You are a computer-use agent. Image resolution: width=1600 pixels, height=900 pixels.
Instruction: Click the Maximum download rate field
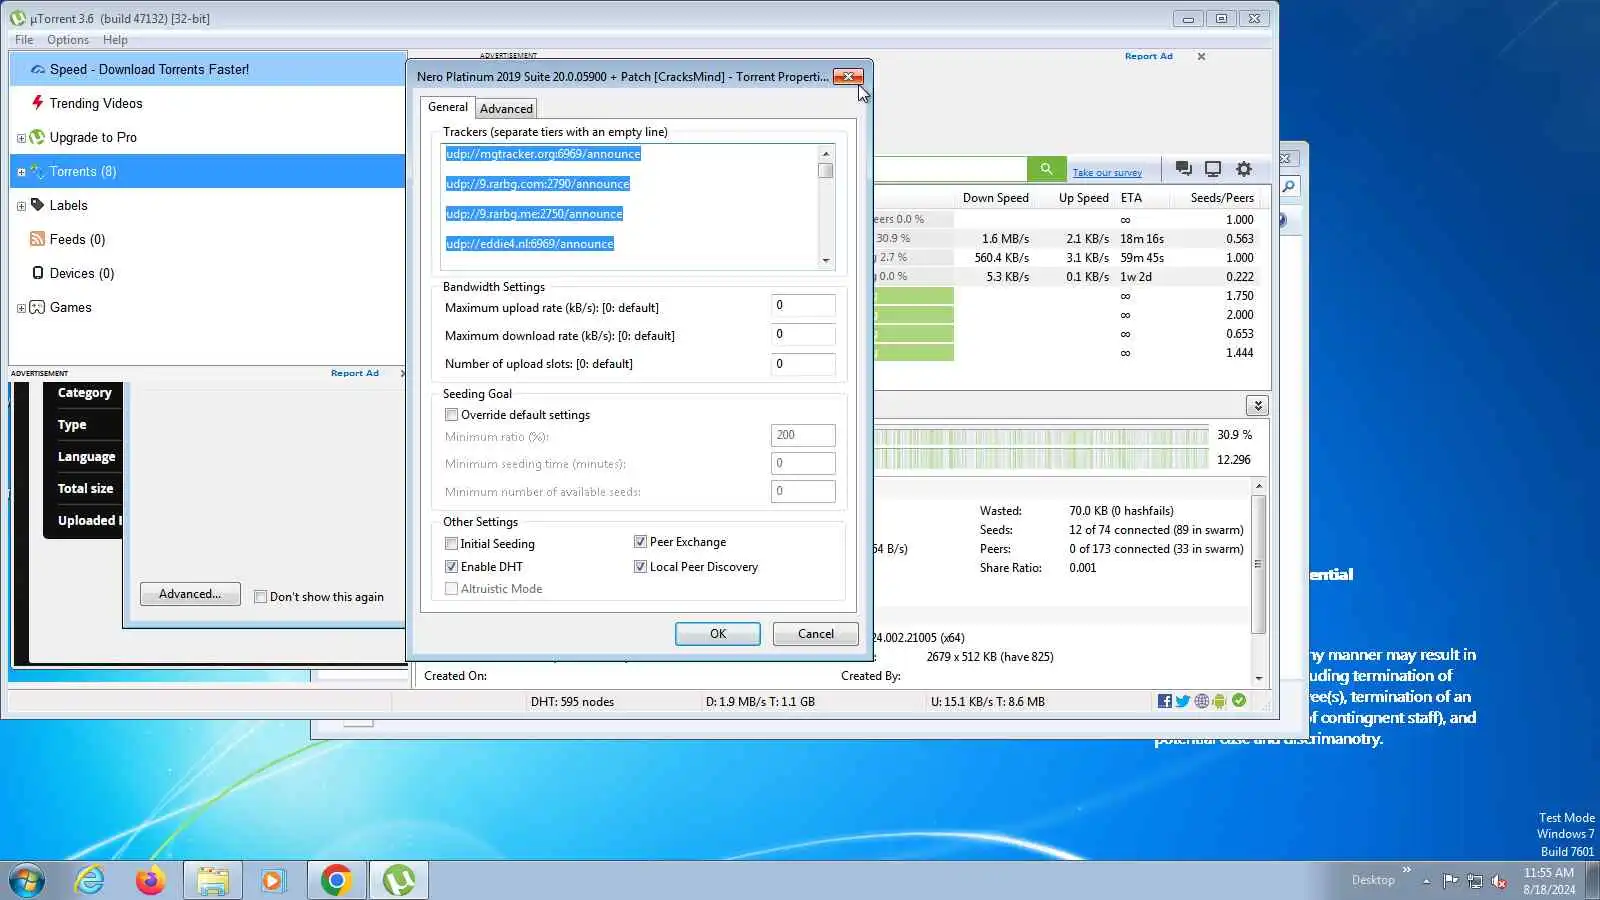(x=803, y=335)
